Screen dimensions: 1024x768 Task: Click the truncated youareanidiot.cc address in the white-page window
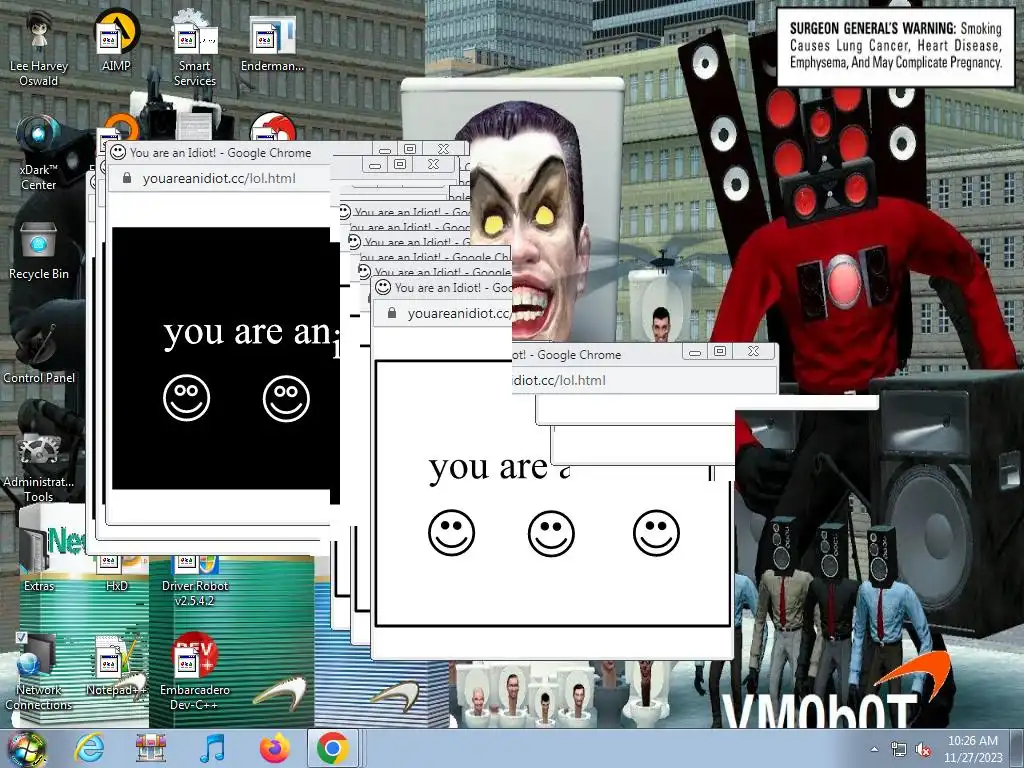pos(459,313)
